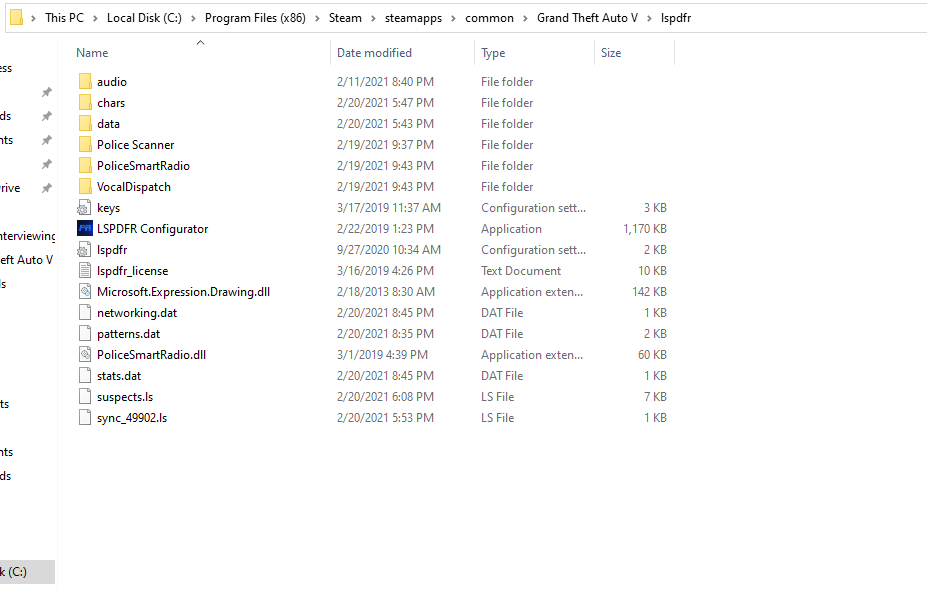Click the folder icon in address bar

tap(17, 18)
